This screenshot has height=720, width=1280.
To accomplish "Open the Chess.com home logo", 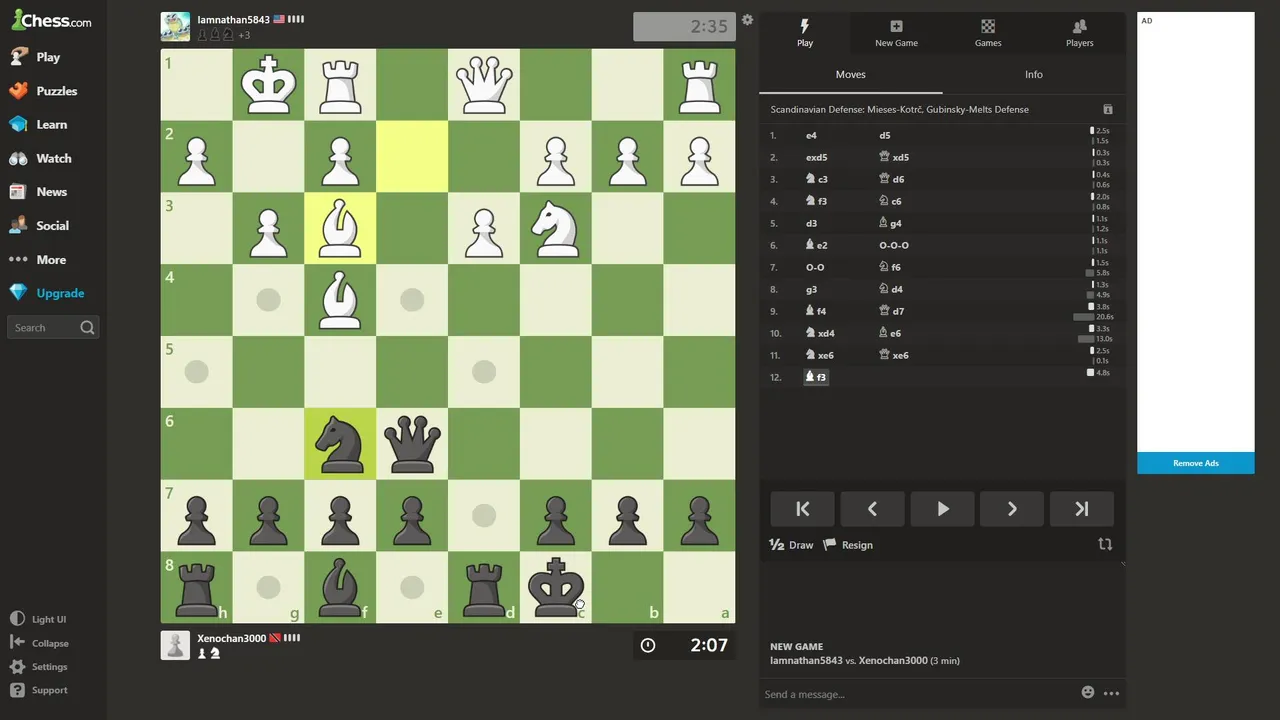I will [x=51, y=21].
